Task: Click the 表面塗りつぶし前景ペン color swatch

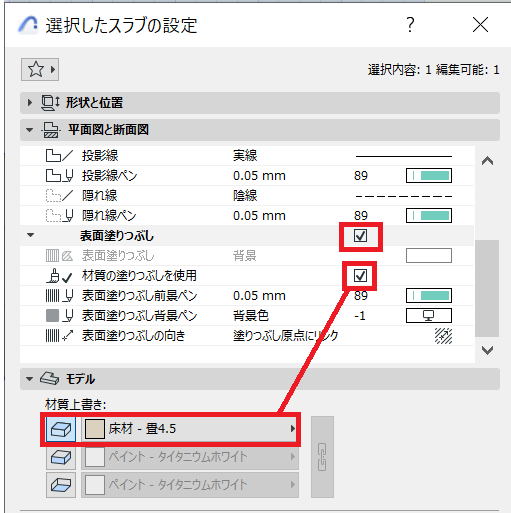Action: pyautogui.click(x=429, y=296)
